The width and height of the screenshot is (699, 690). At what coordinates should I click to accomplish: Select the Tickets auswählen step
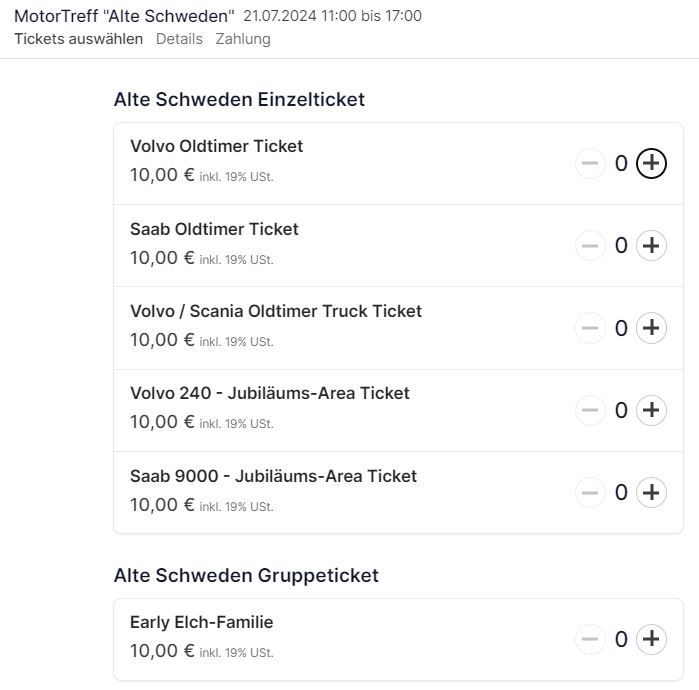tap(78, 39)
